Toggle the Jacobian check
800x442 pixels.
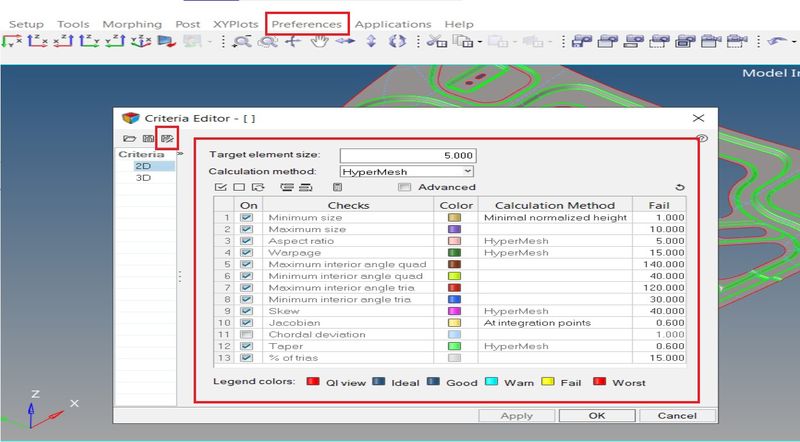pyautogui.click(x=247, y=323)
